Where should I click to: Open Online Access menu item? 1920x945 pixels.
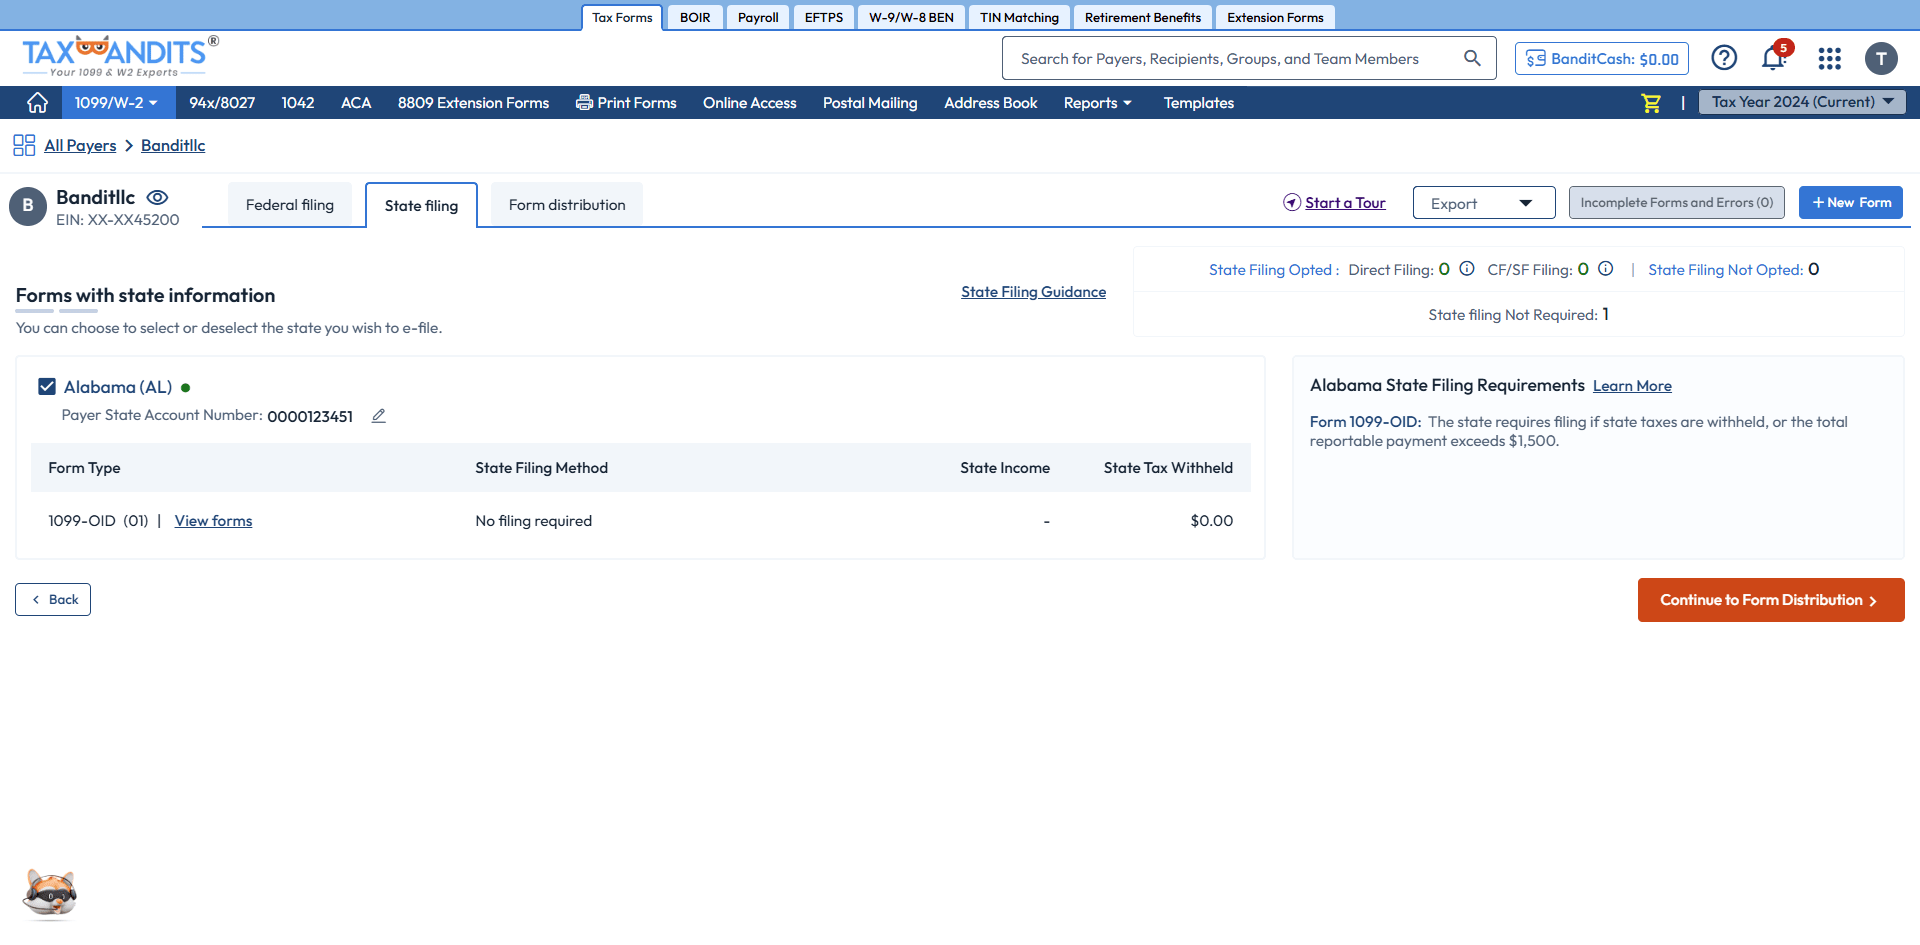750,103
